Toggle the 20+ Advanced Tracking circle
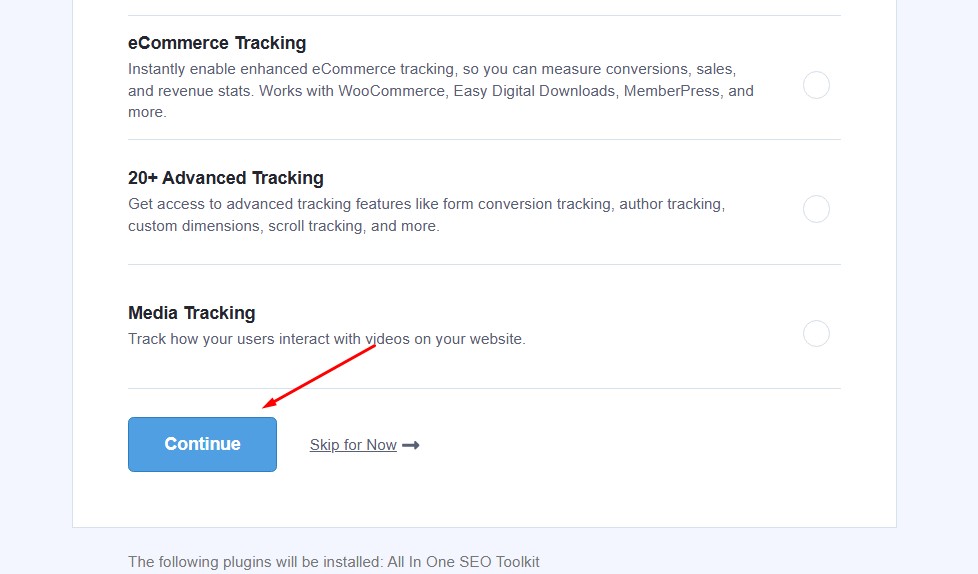Image resolution: width=978 pixels, height=574 pixels. [x=816, y=209]
